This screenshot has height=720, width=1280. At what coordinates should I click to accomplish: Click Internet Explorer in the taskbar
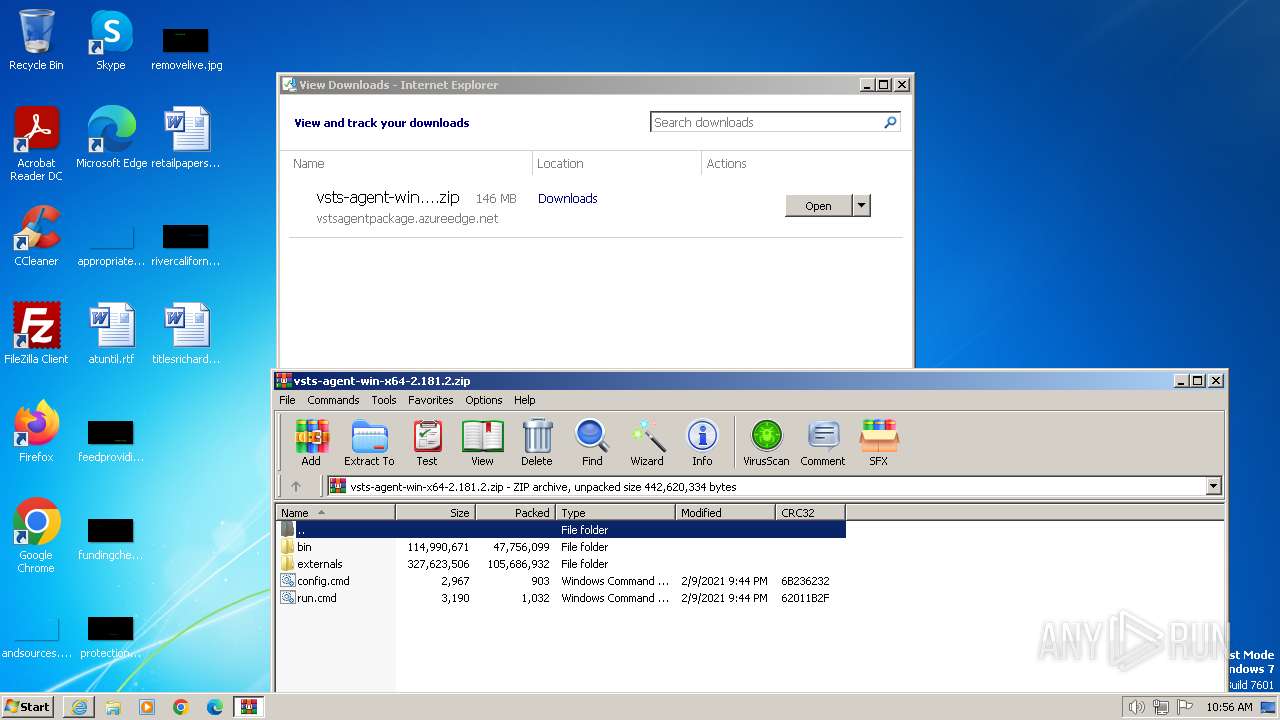(79, 707)
